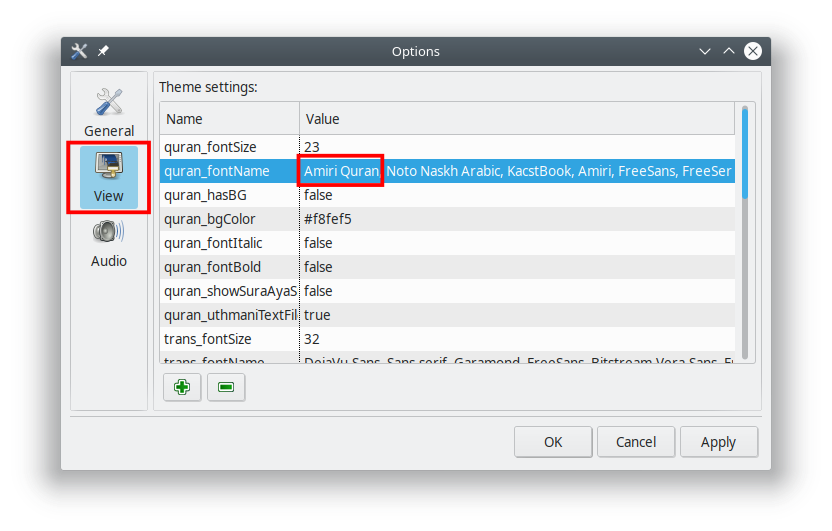Select the quran_fontSize row name

coord(210,147)
